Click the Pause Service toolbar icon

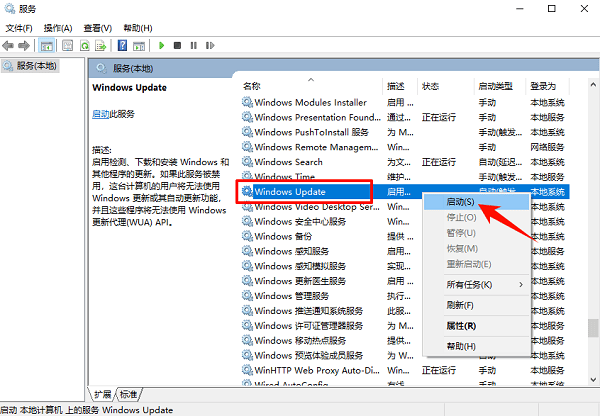192,46
